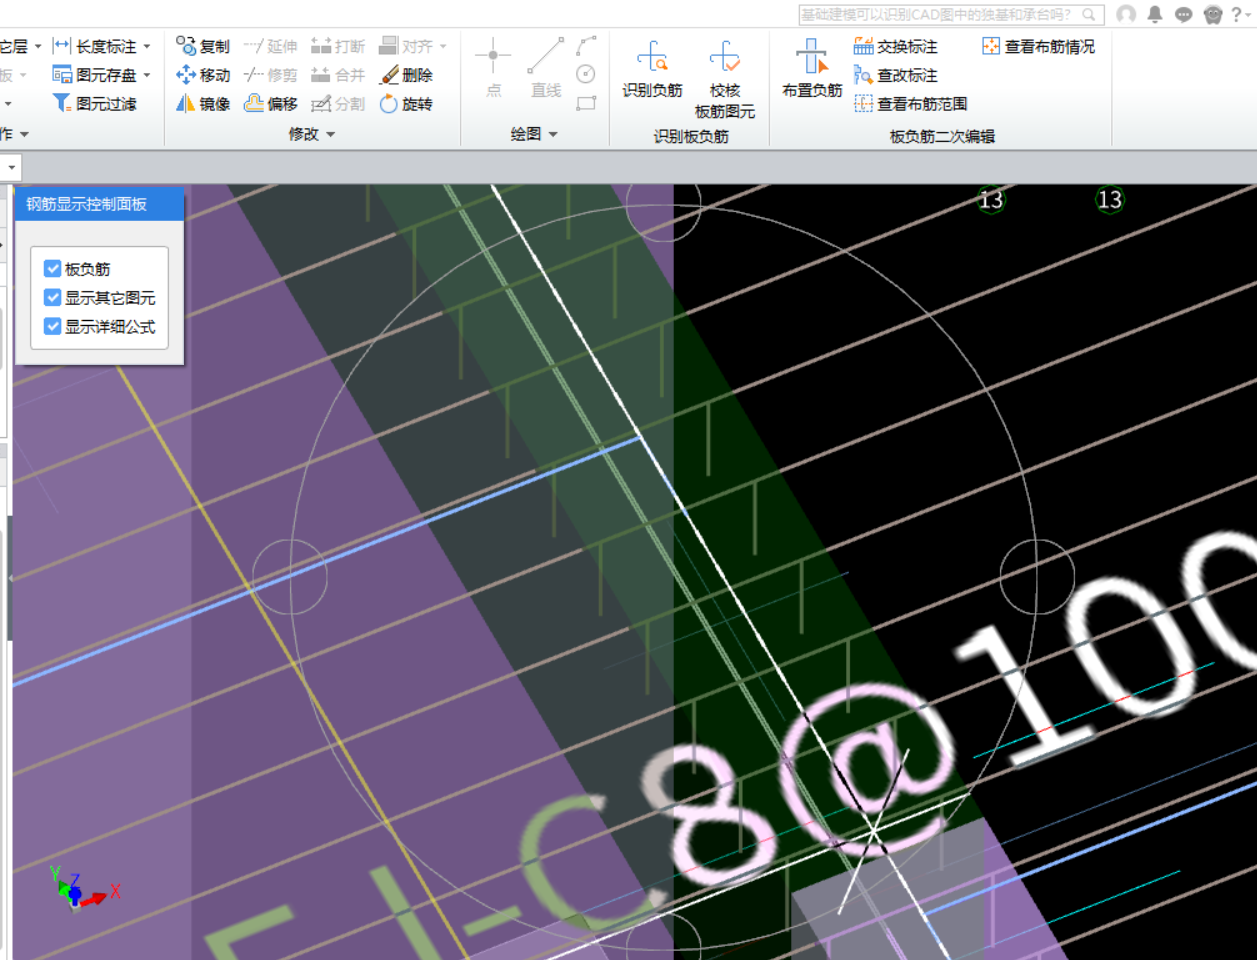
Task: Click the 打断 (Break) tool
Action: coord(338,46)
